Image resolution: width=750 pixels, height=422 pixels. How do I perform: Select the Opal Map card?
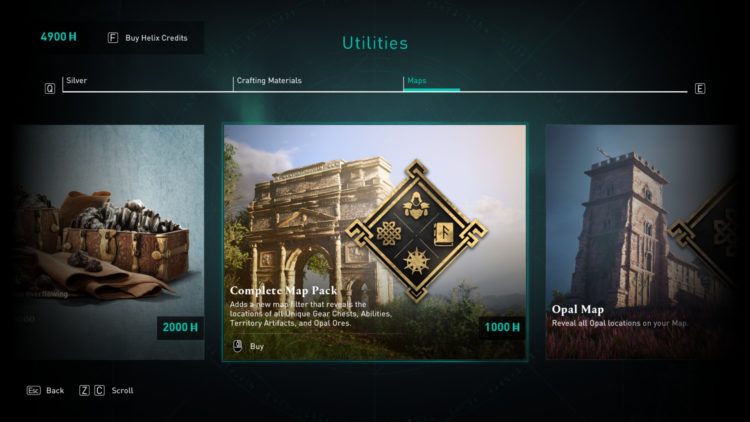tap(641, 242)
